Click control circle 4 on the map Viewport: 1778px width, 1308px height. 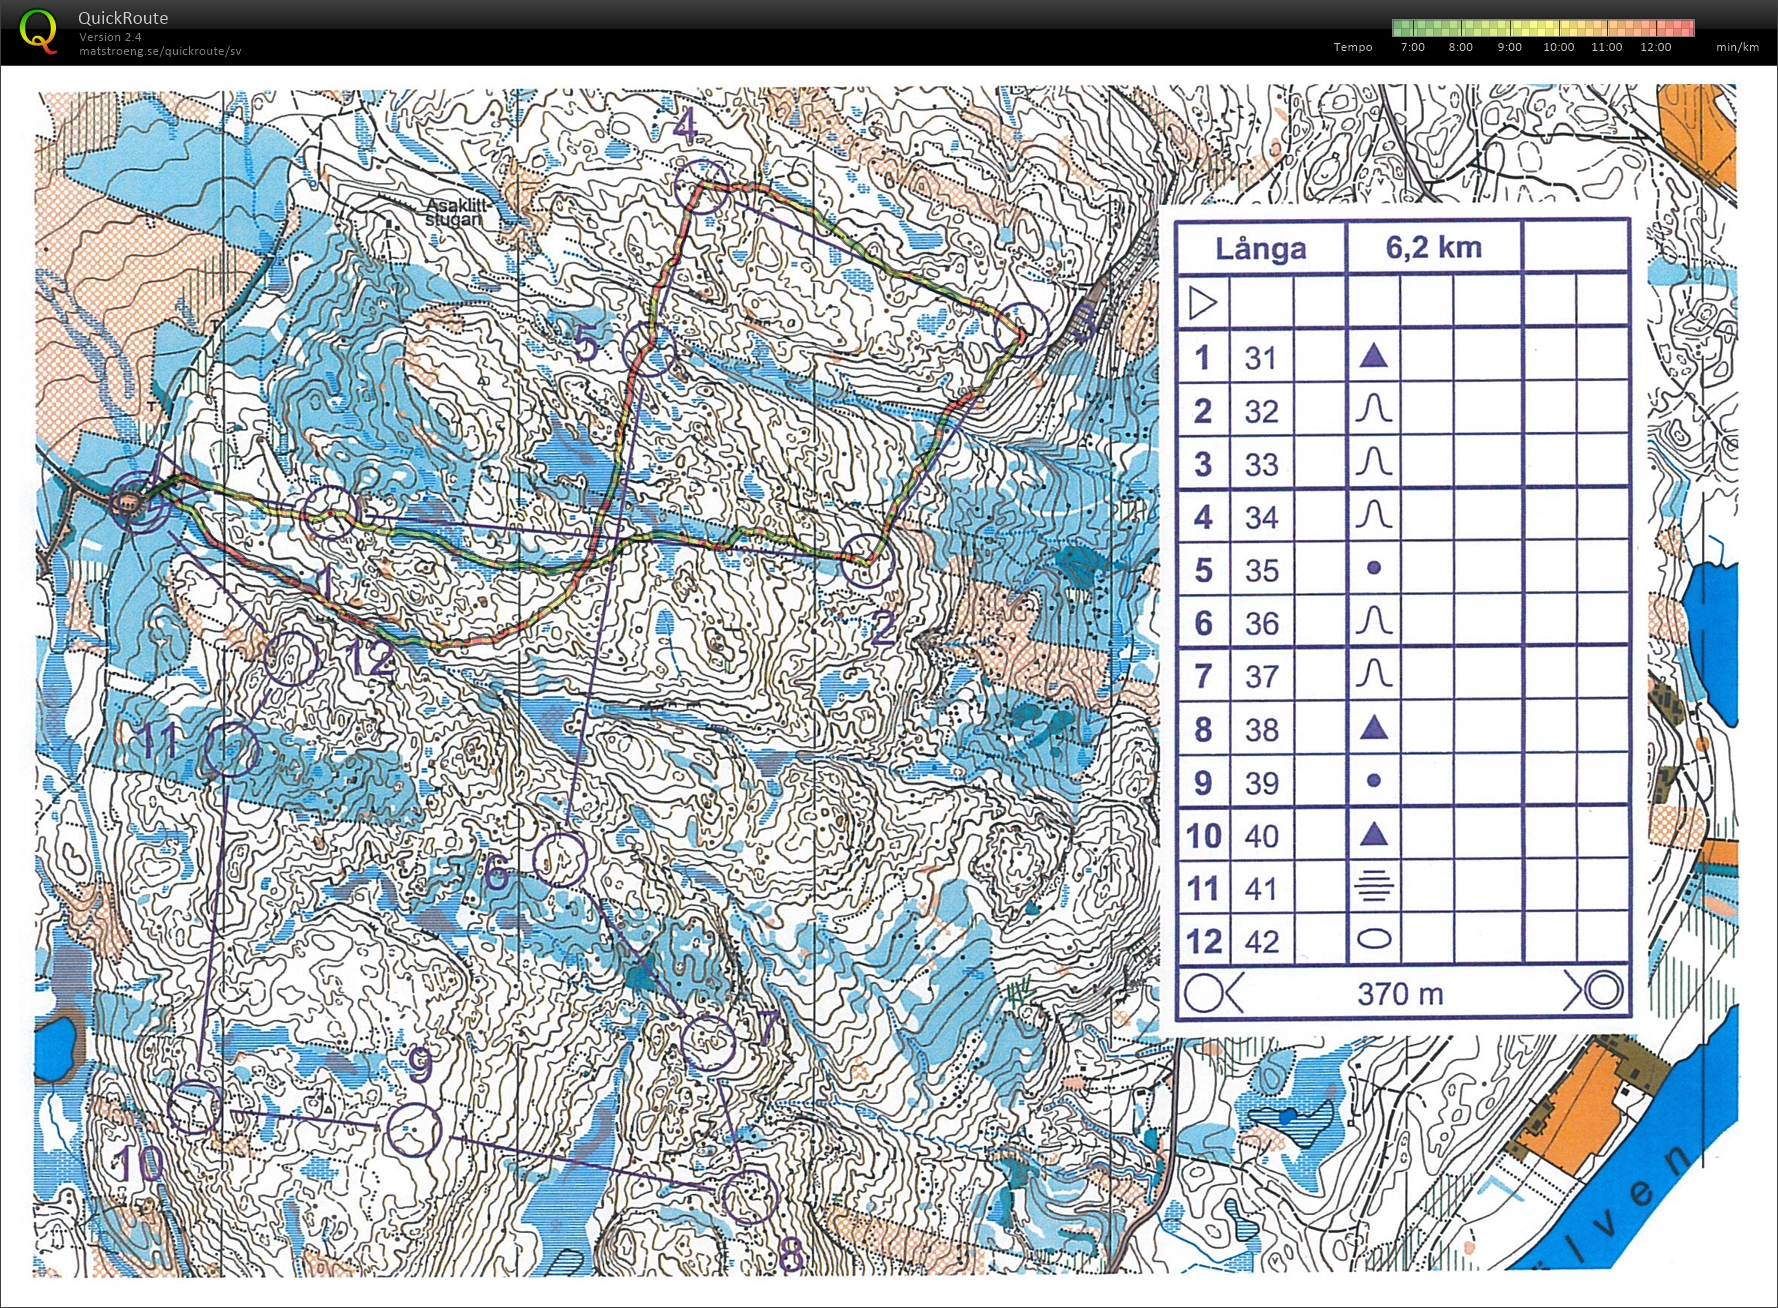tap(703, 187)
